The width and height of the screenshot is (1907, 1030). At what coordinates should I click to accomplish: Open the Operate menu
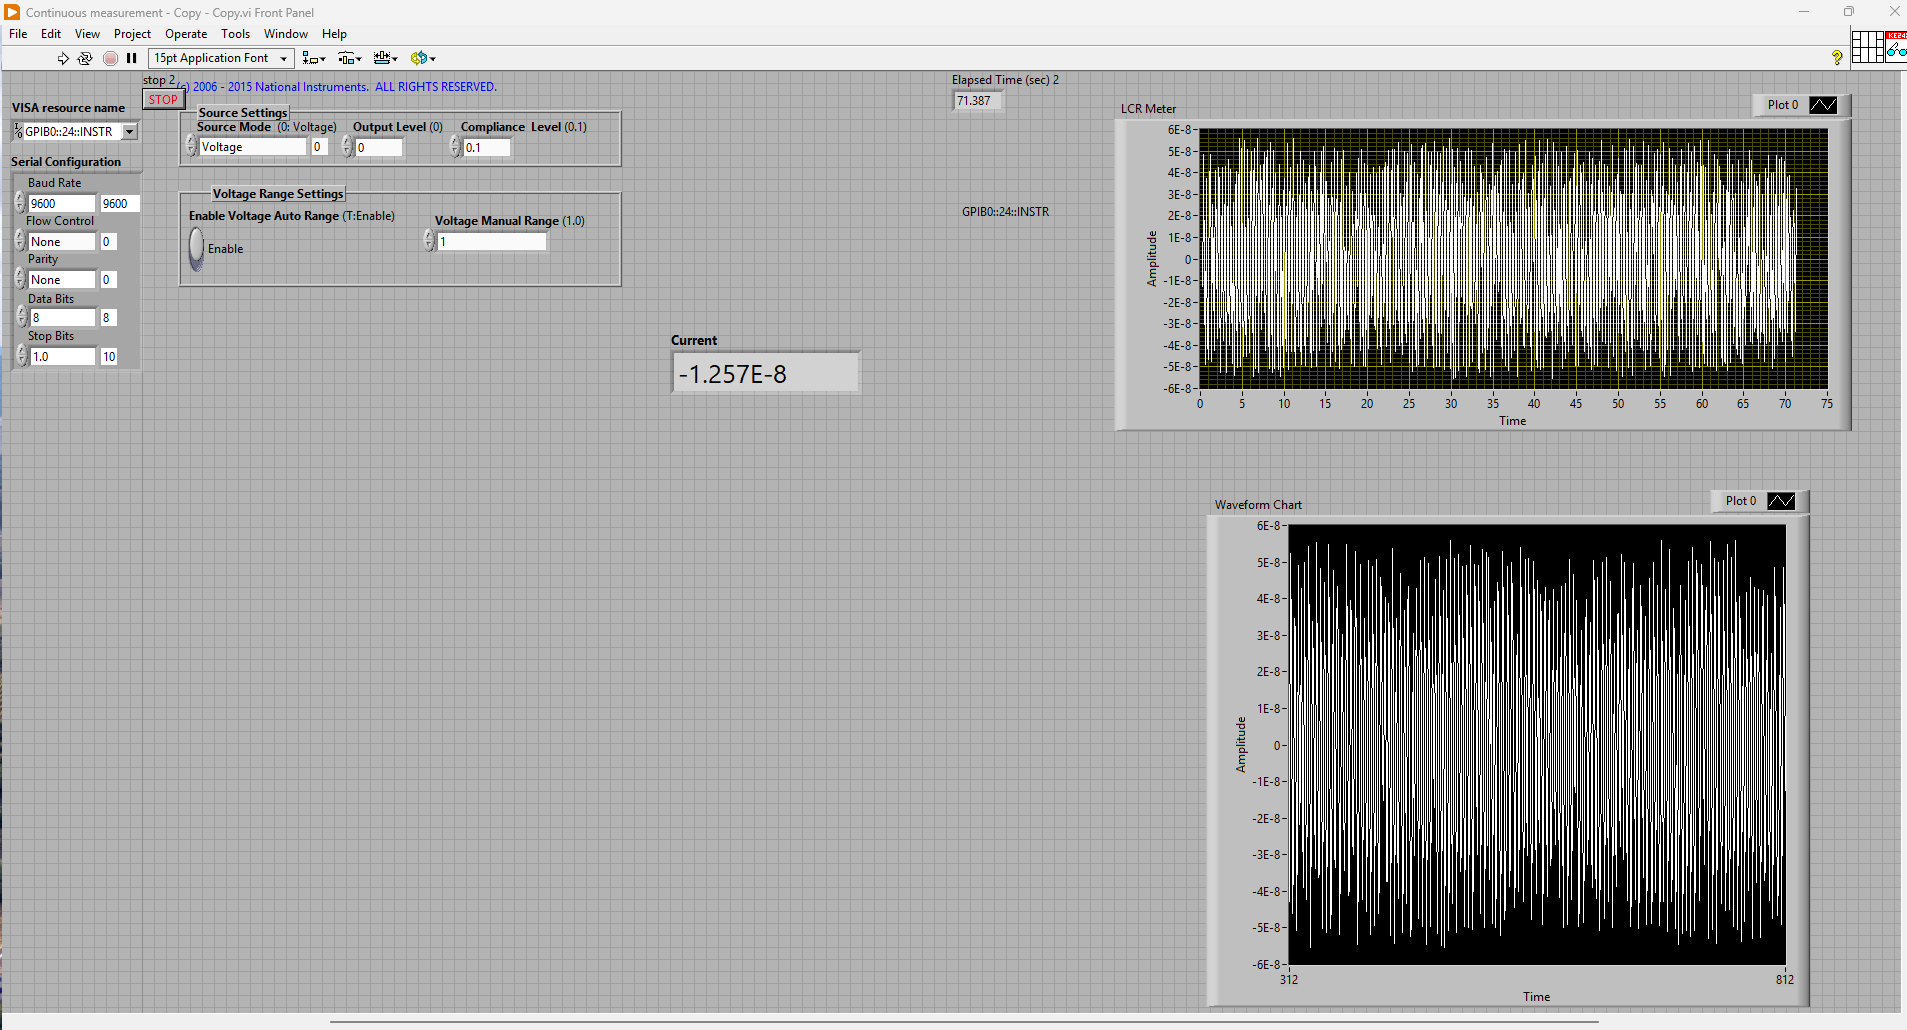[x=186, y=34]
